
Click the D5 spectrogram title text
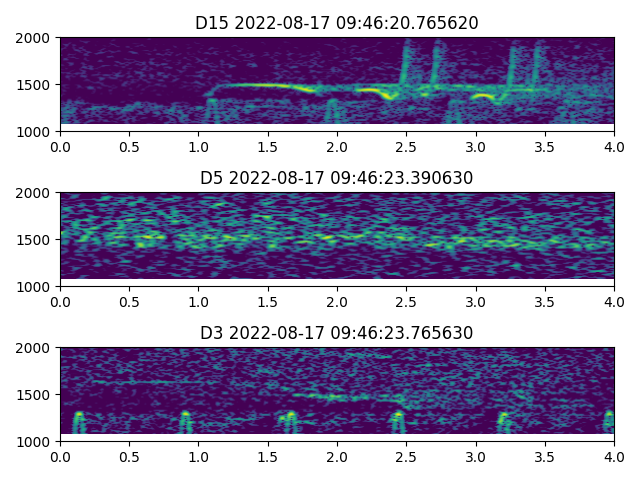click(x=337, y=178)
